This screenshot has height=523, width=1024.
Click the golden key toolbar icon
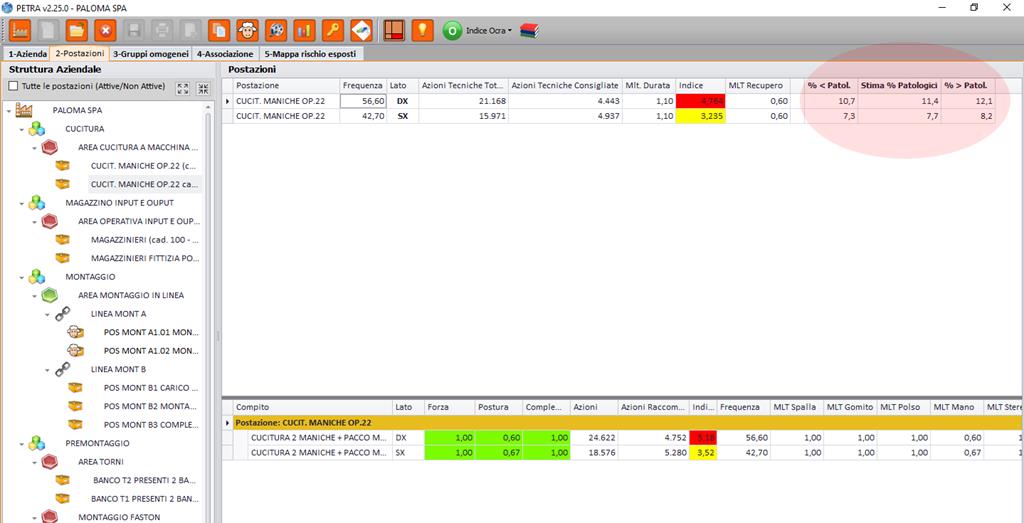pos(333,30)
